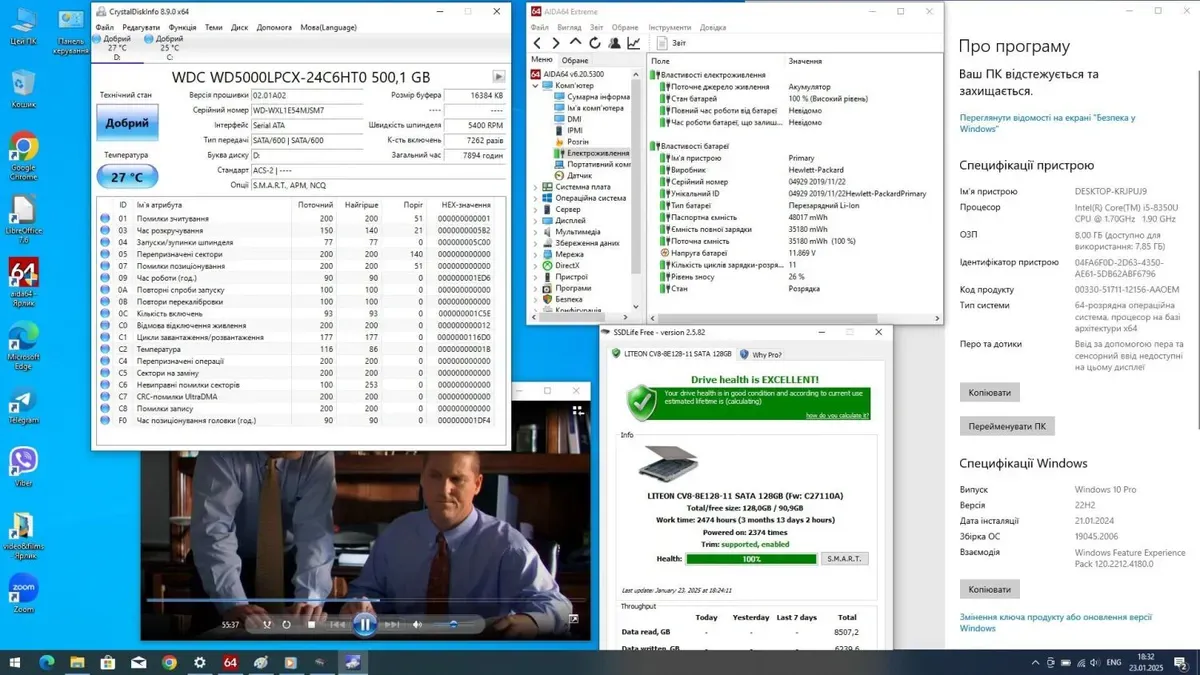Screen dimensions: 1200x675
Task: Mute the media player sound
Action: [x=418, y=625]
